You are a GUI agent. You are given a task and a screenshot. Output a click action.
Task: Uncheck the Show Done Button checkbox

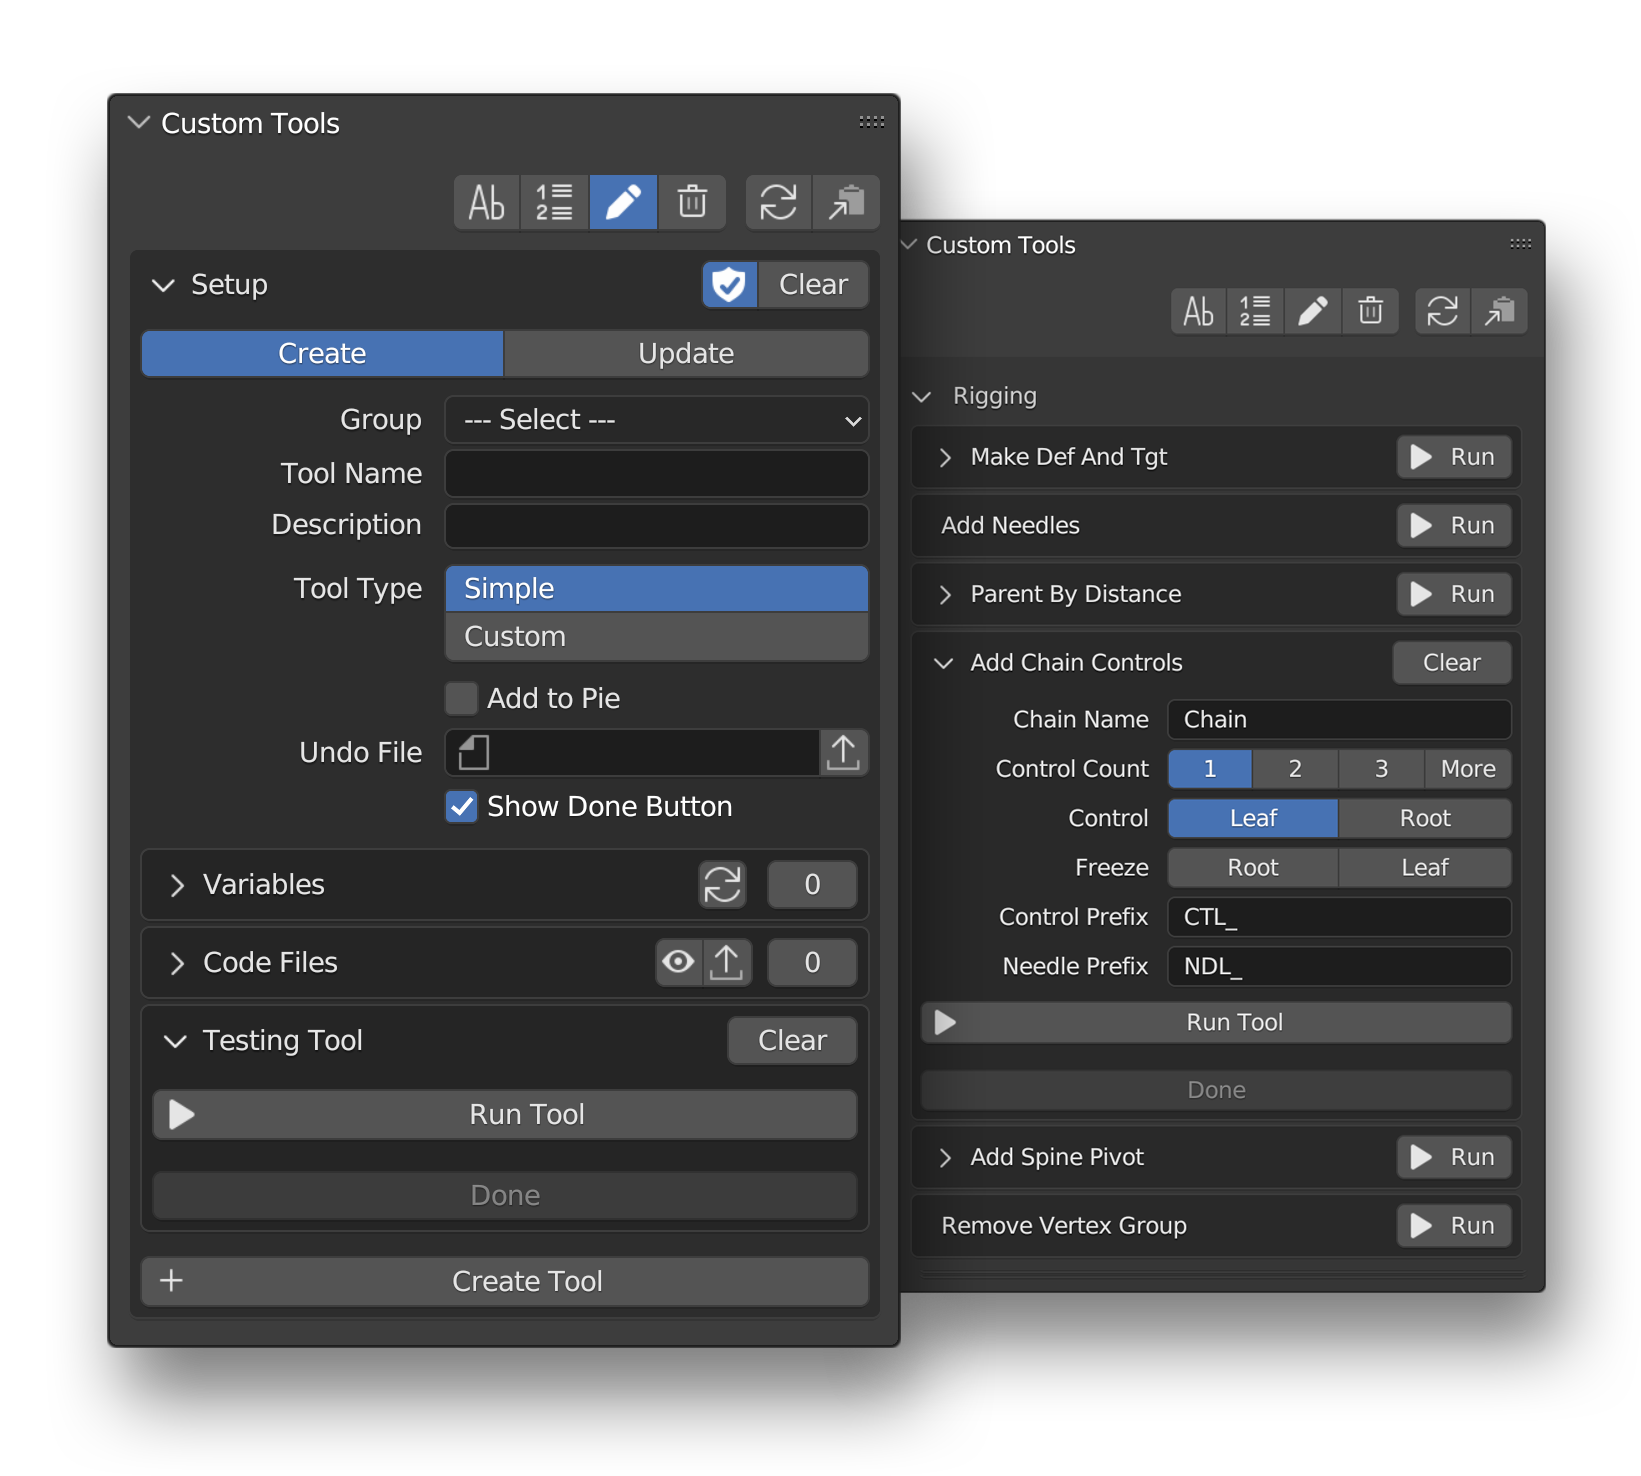coord(462,806)
